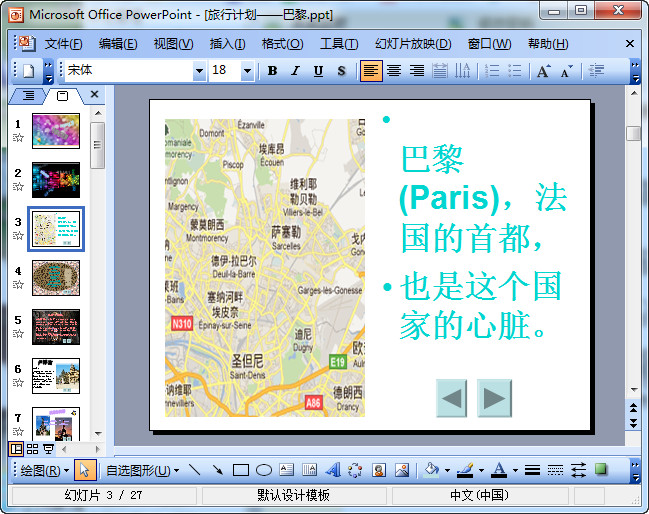
Task: Switch to Slide Sorter view
Action: [32, 449]
